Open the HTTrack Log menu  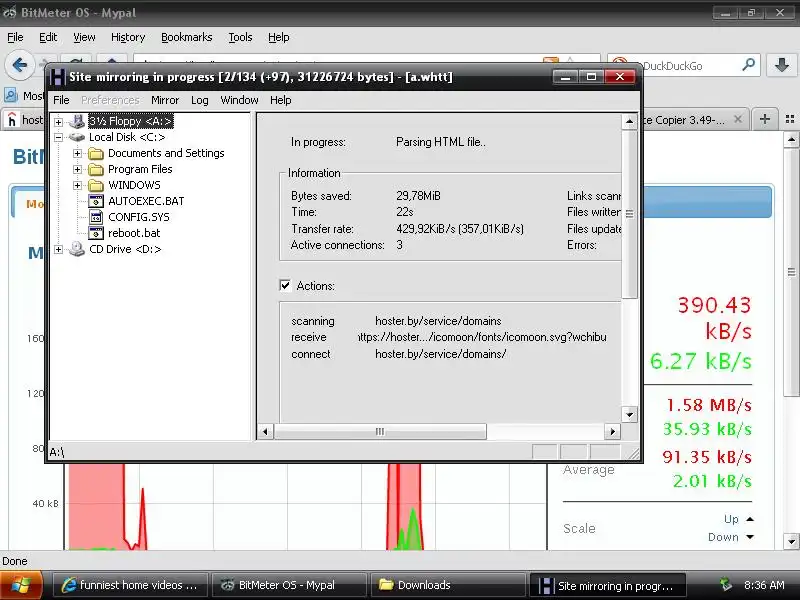click(x=199, y=100)
